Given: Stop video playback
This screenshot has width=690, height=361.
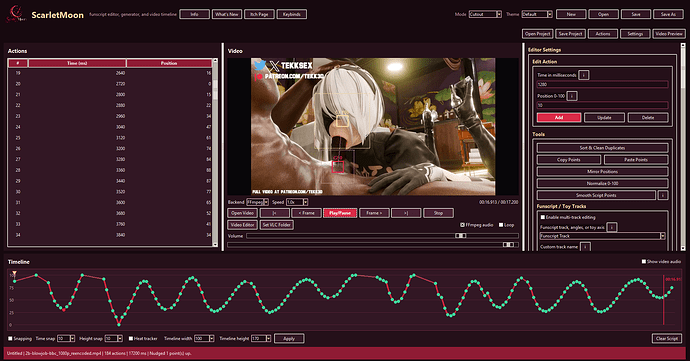Looking at the screenshot, I should 438,213.
